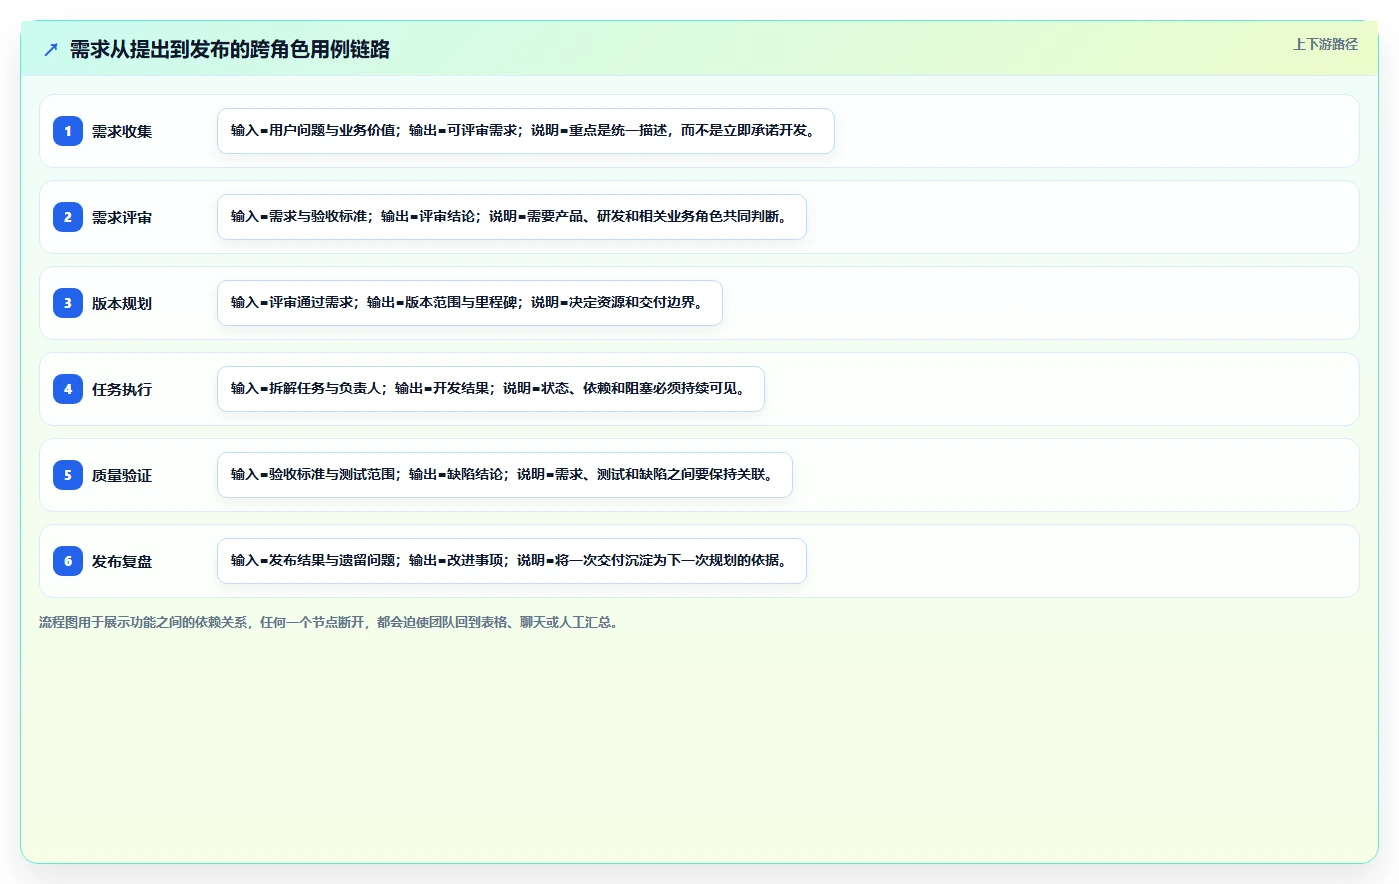Click the step 3 number badge
Screen dimensions: 1399x884
68,303
